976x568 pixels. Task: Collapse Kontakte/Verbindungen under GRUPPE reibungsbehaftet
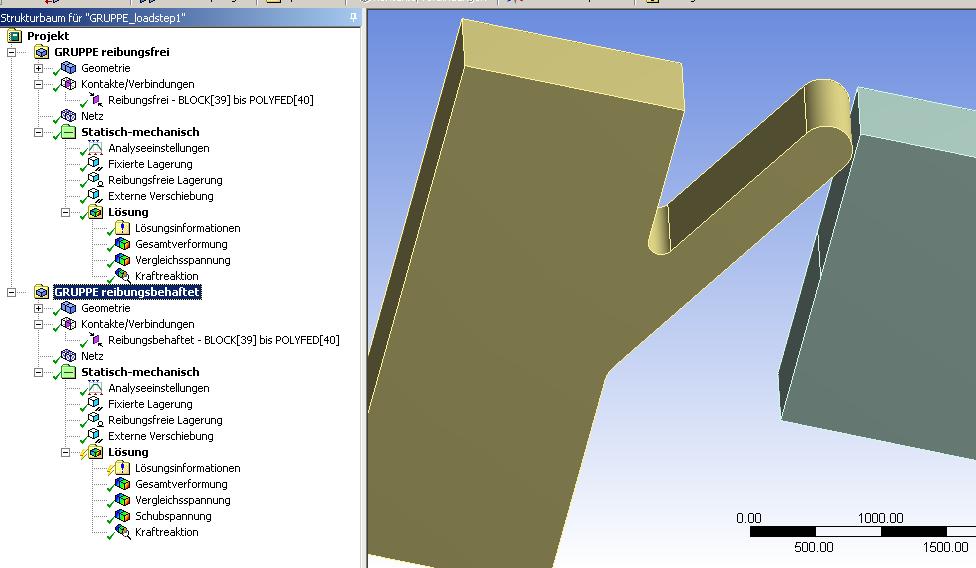pos(39,324)
